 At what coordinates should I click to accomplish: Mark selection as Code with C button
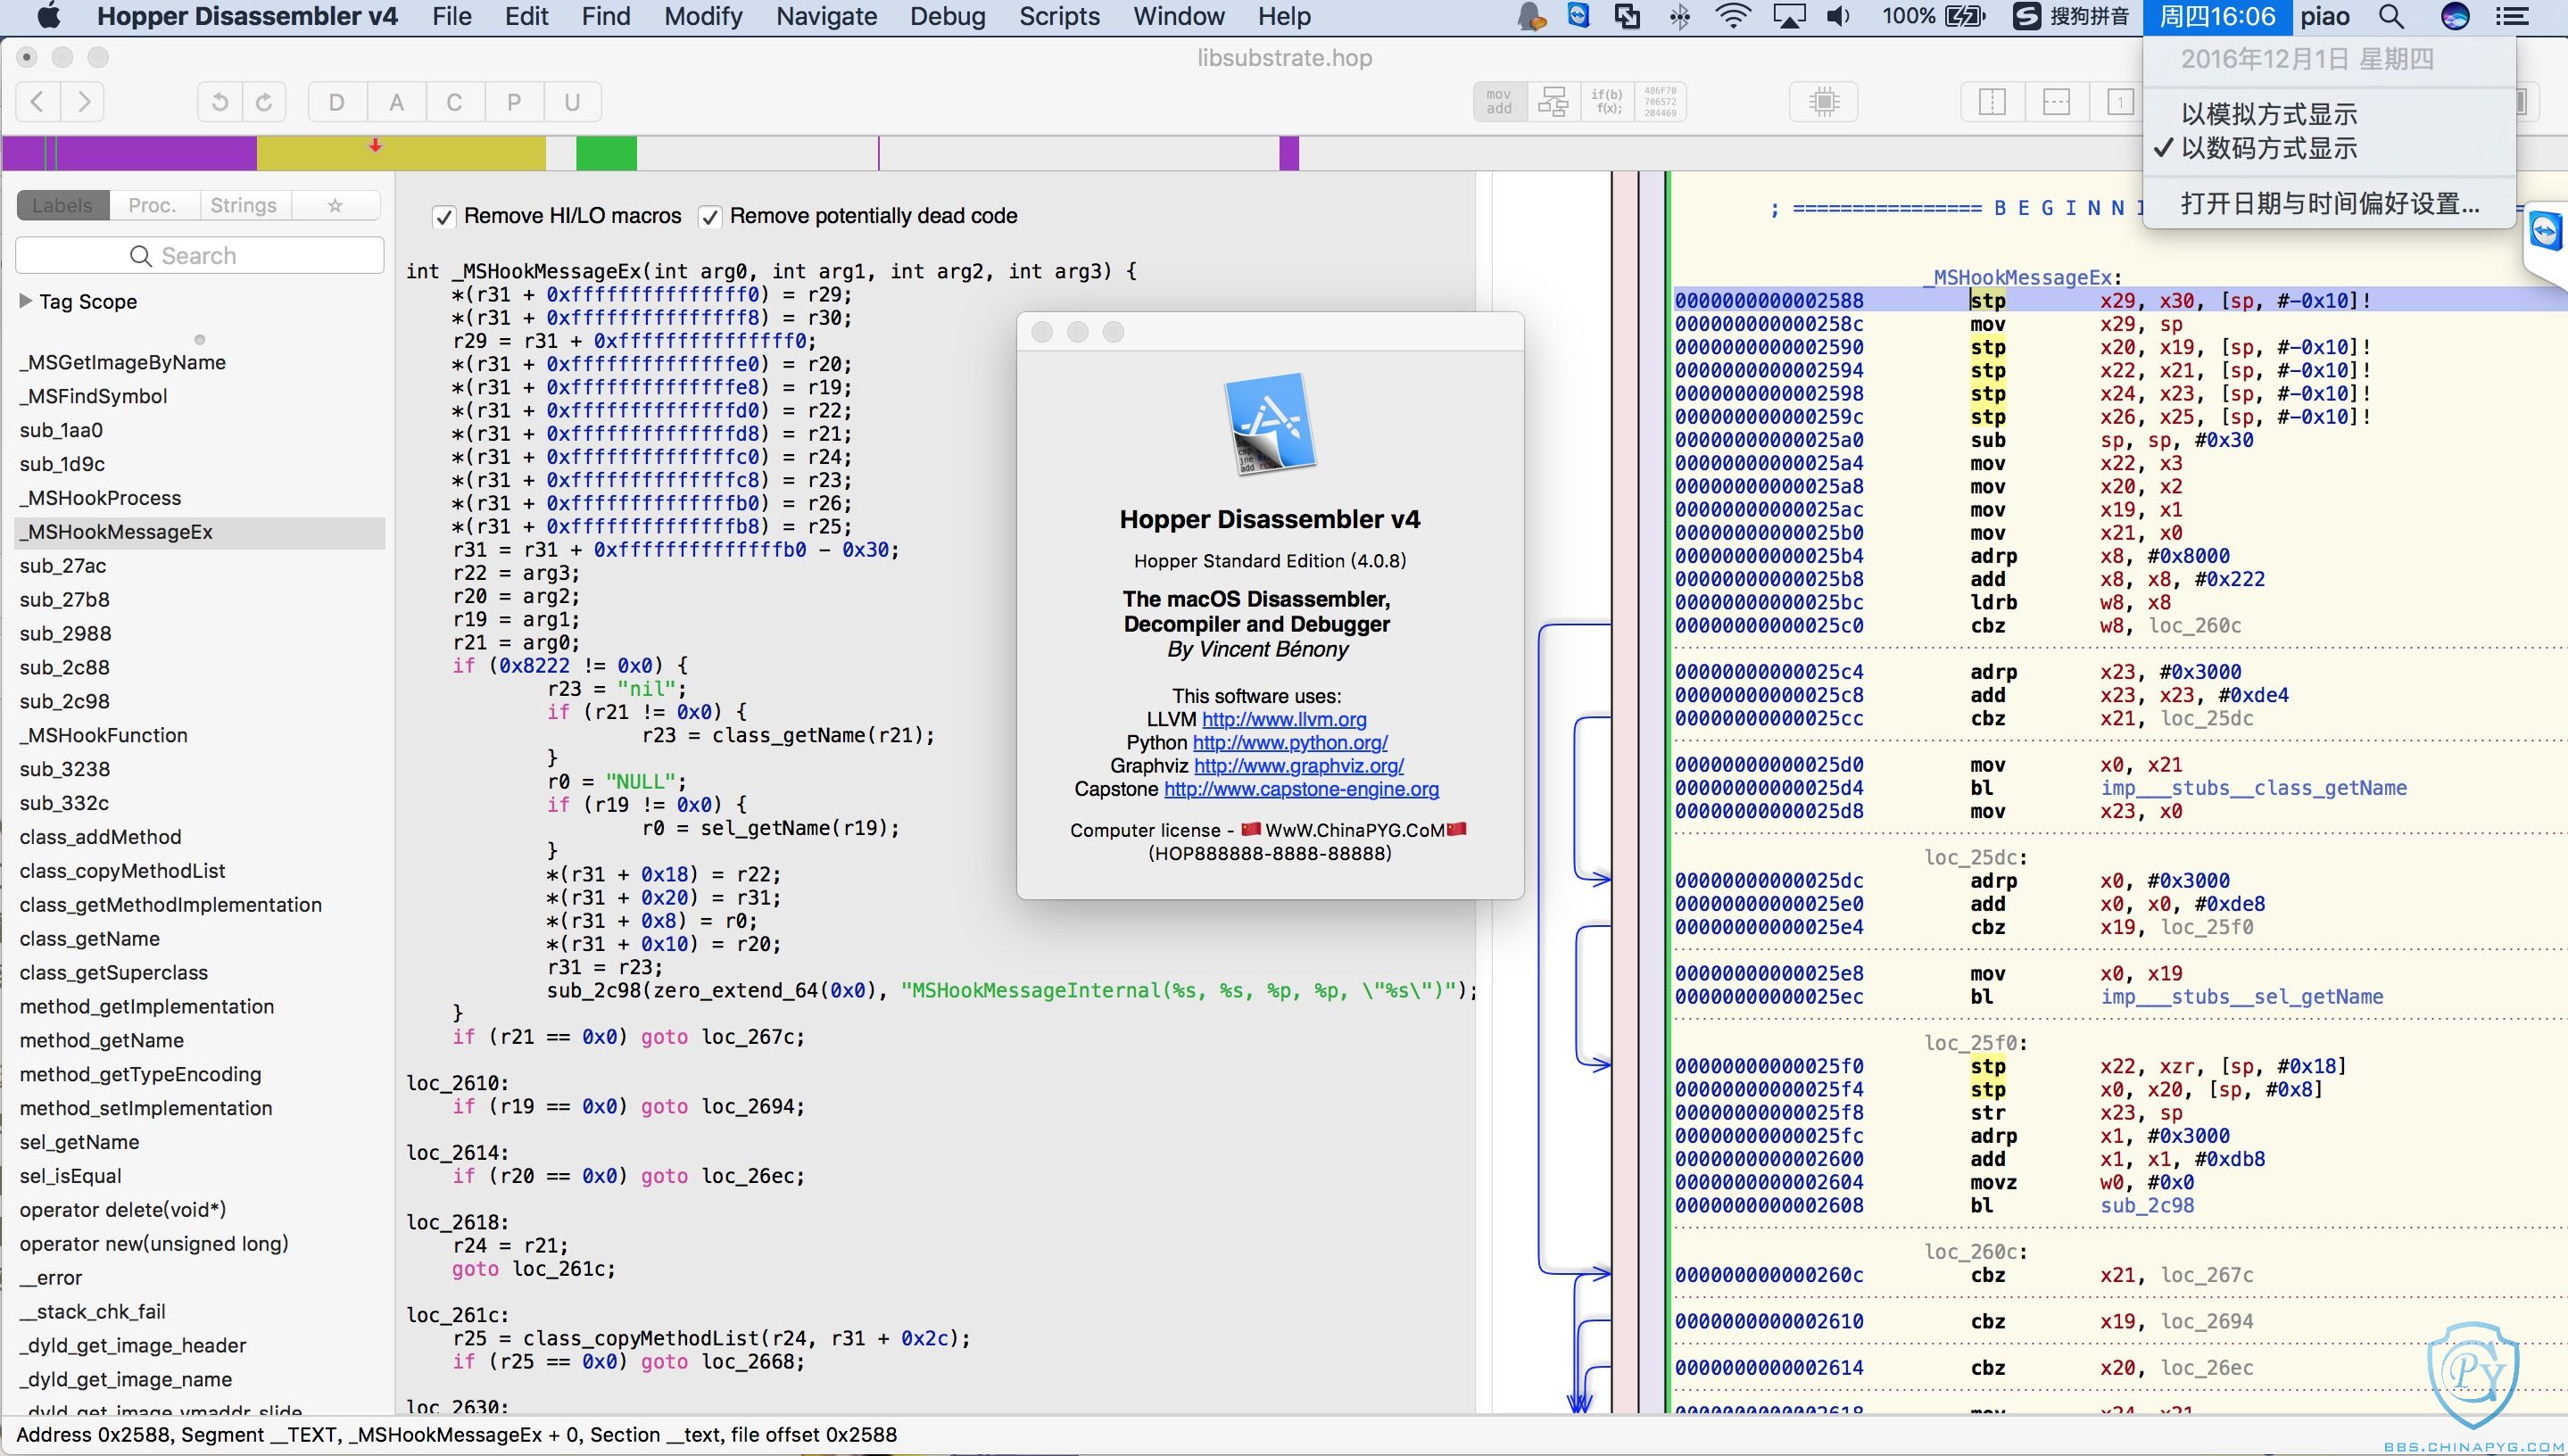455,102
